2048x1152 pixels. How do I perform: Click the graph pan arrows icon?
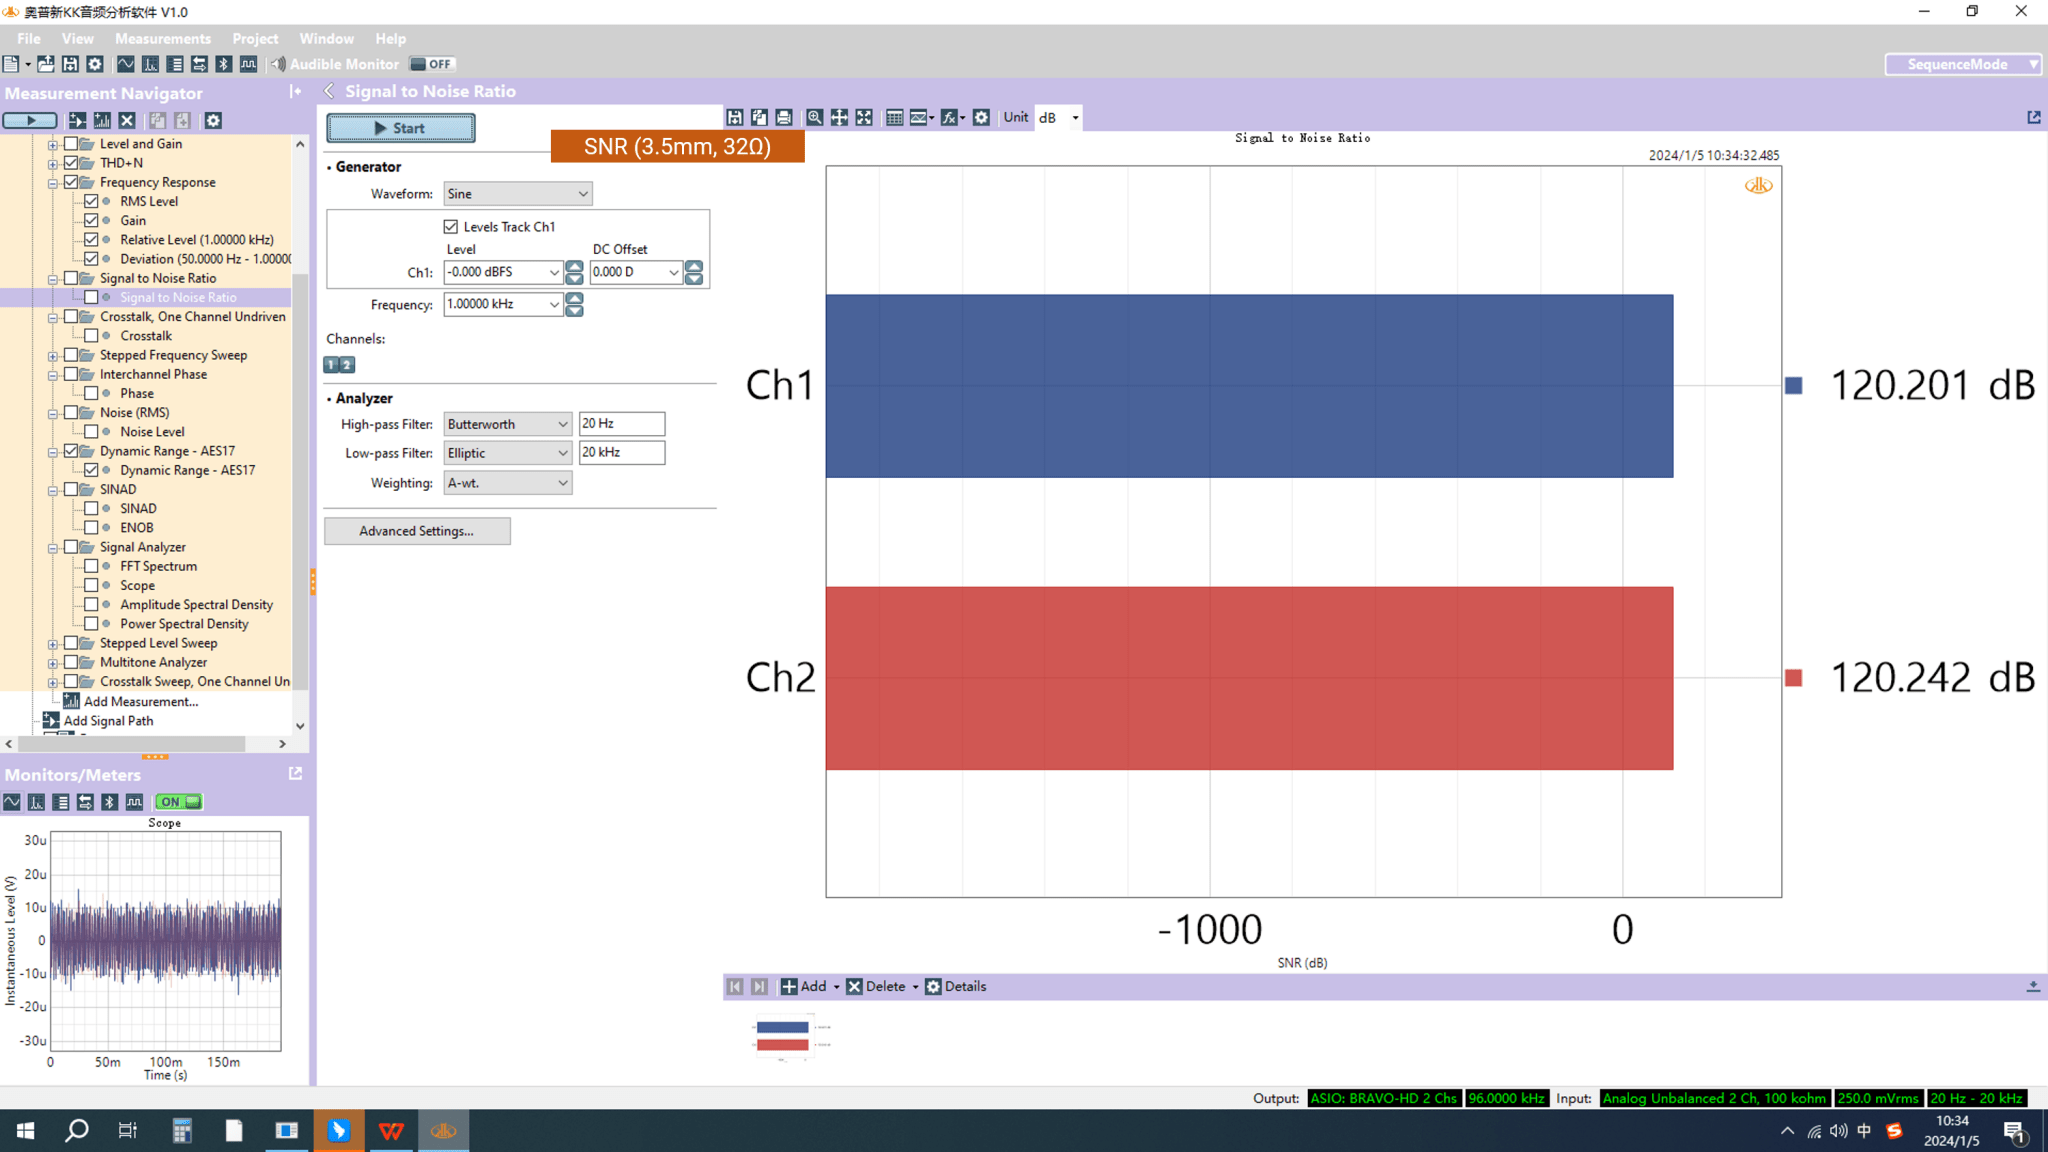(839, 117)
